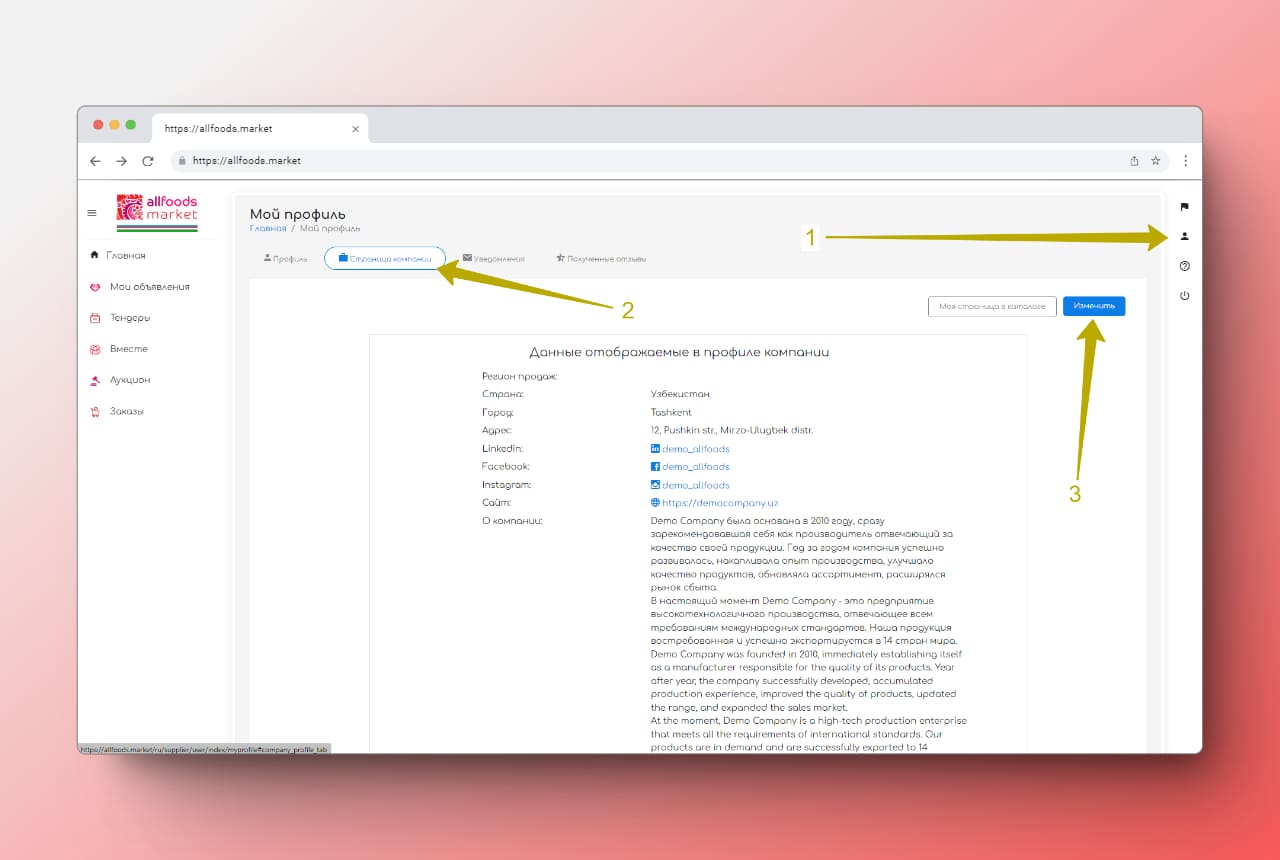Reload the page with the refresh icon

[x=148, y=161]
